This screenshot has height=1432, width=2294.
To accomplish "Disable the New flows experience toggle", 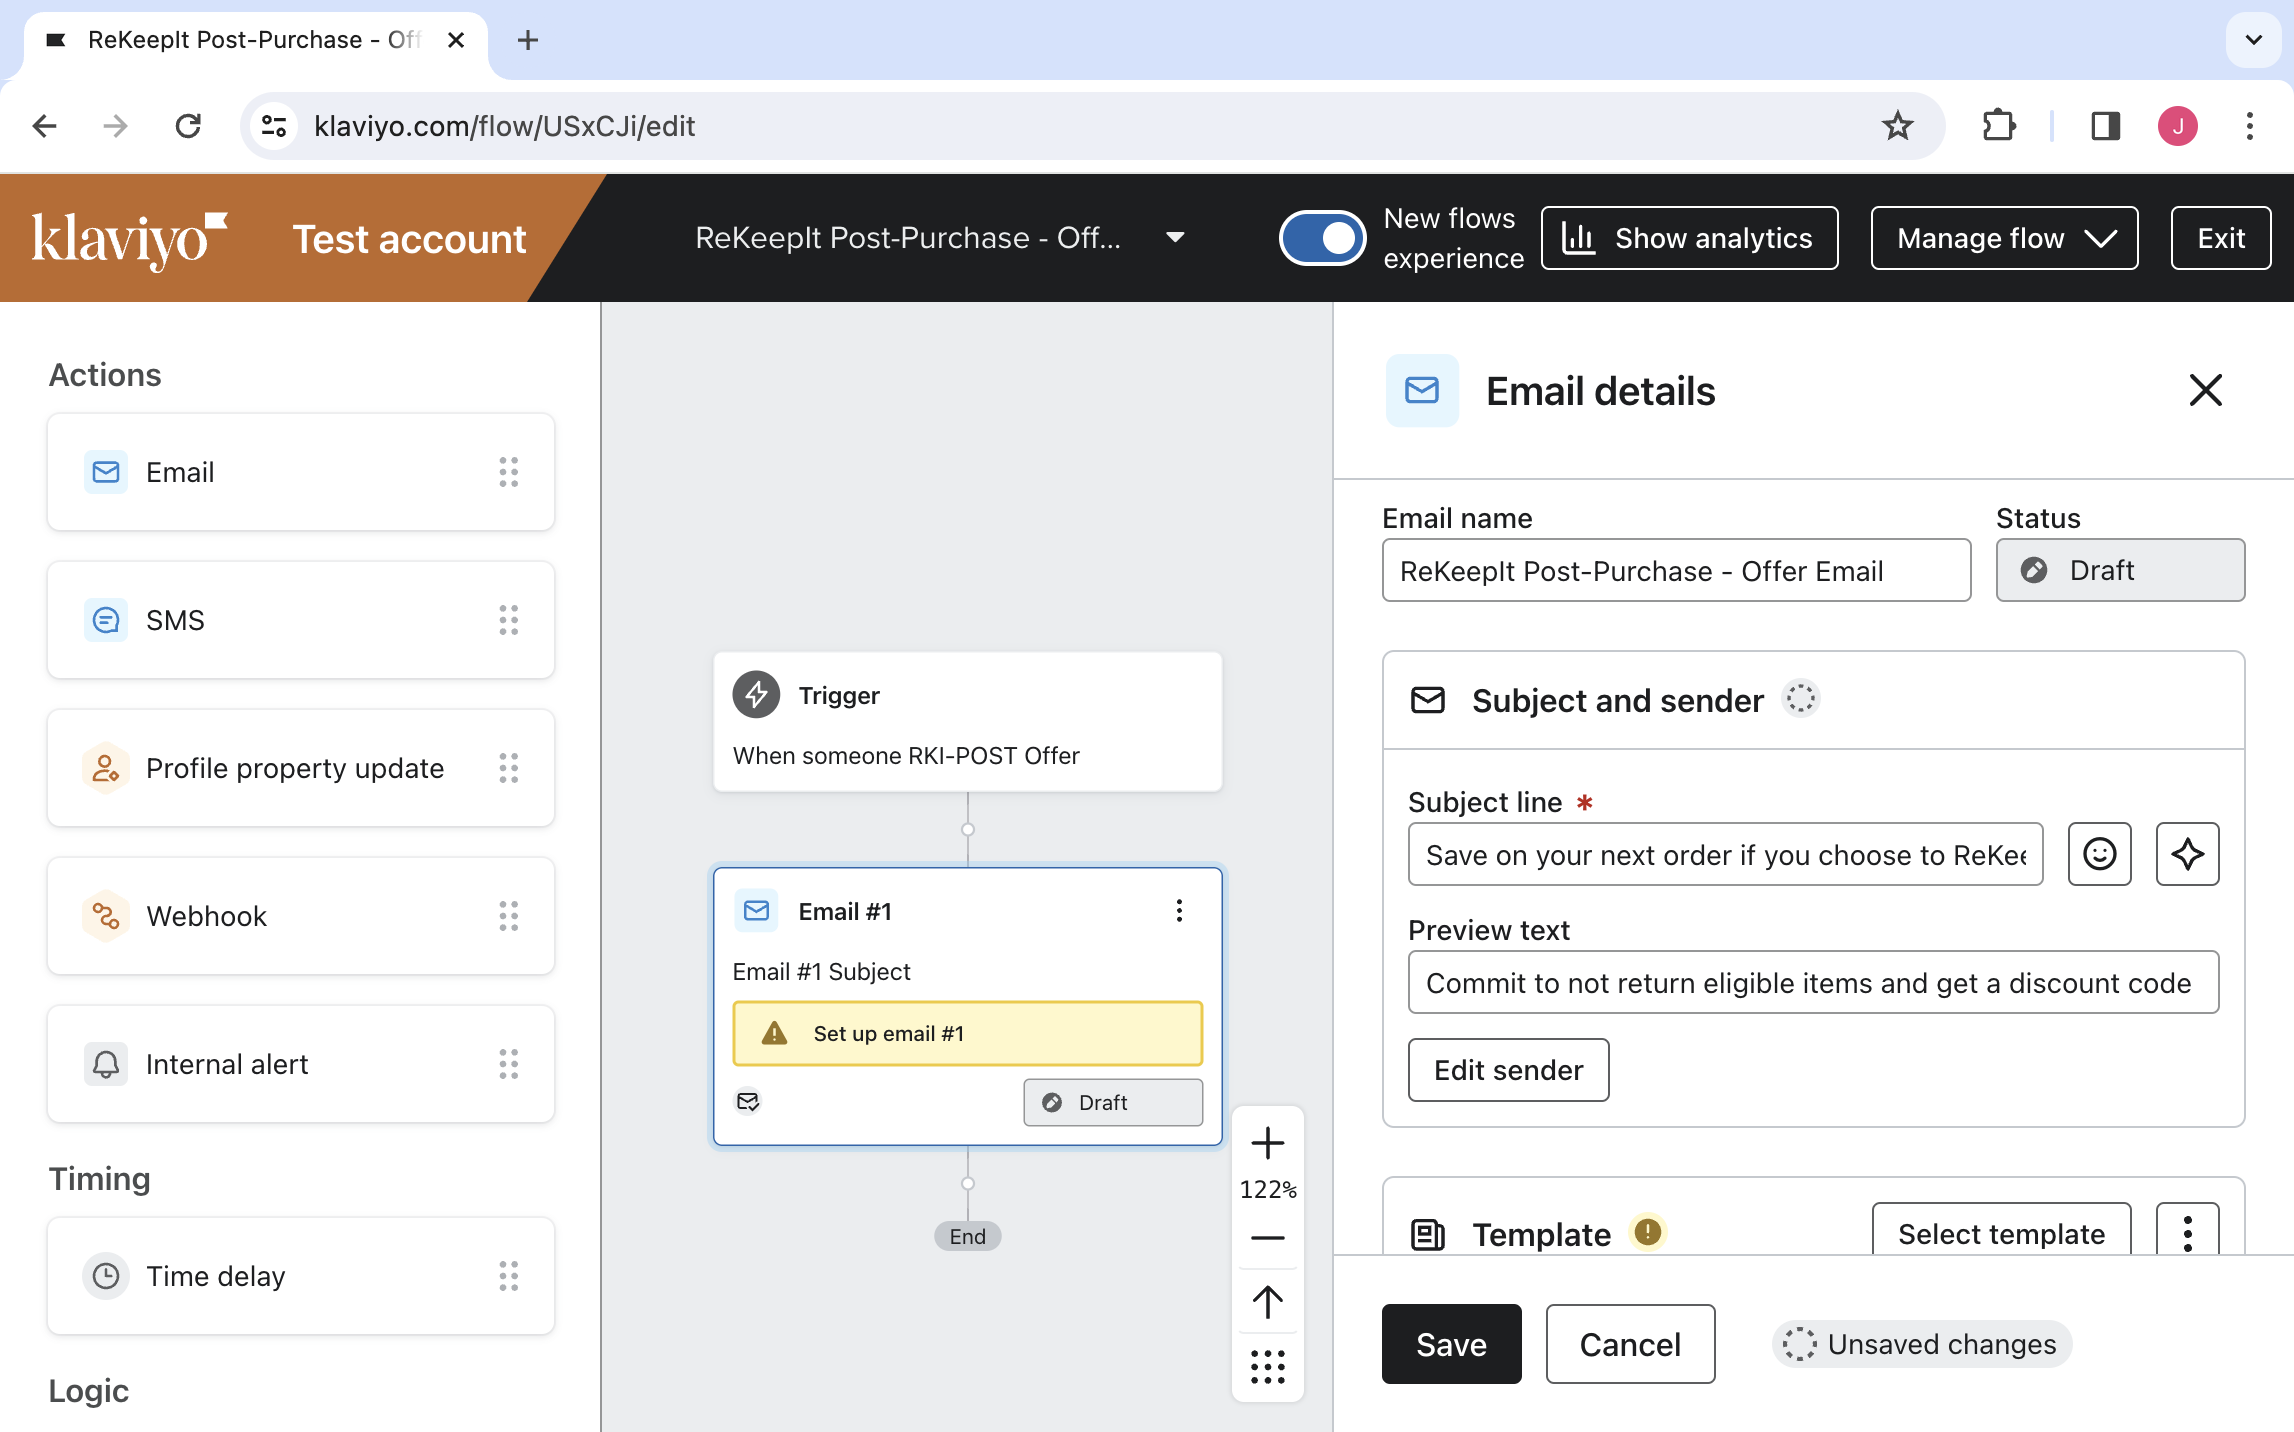I will (x=1322, y=238).
